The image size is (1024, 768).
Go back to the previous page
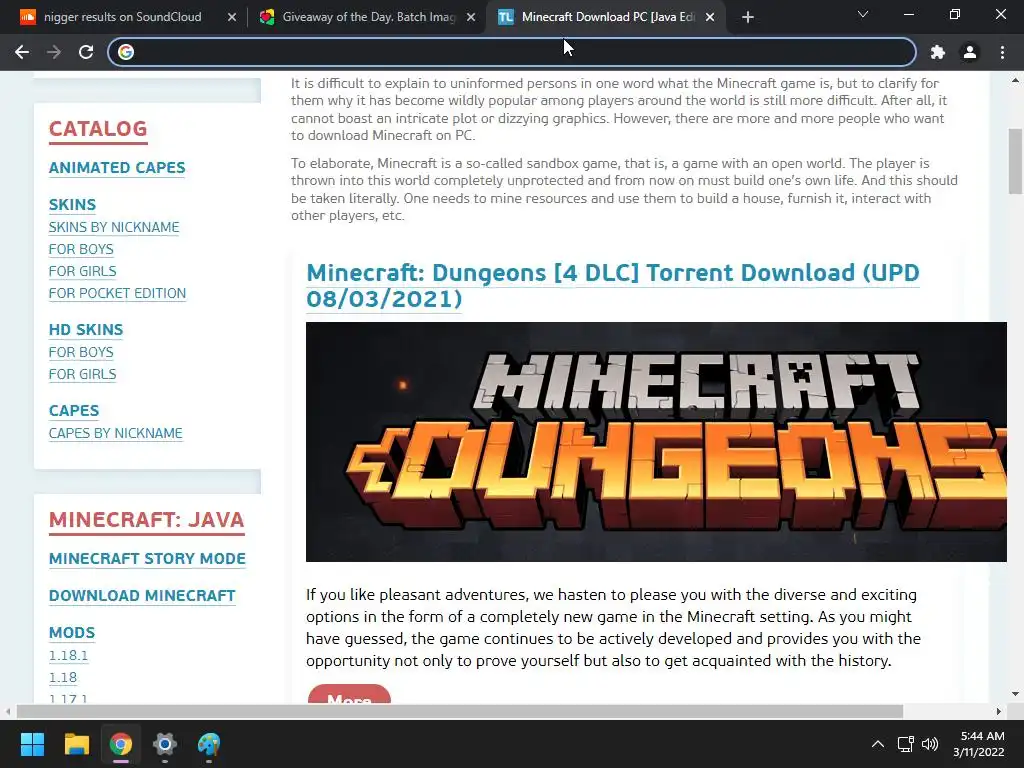pos(22,52)
